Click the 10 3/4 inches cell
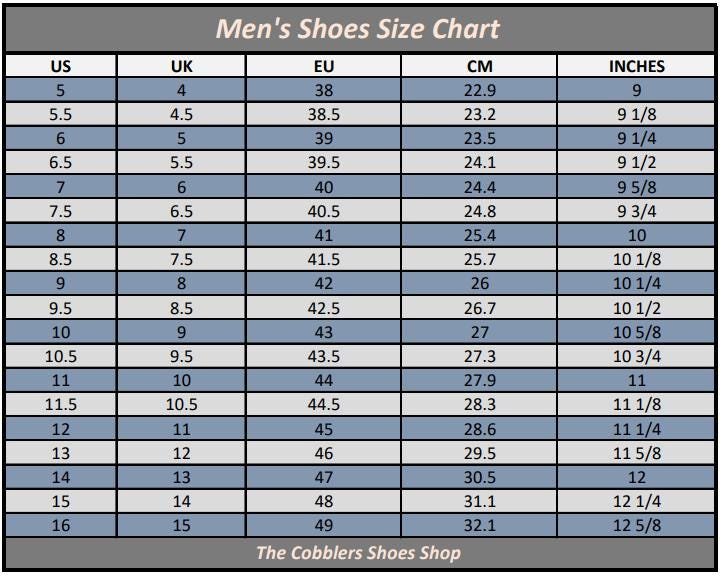This screenshot has height=577, width=723. tap(636, 356)
